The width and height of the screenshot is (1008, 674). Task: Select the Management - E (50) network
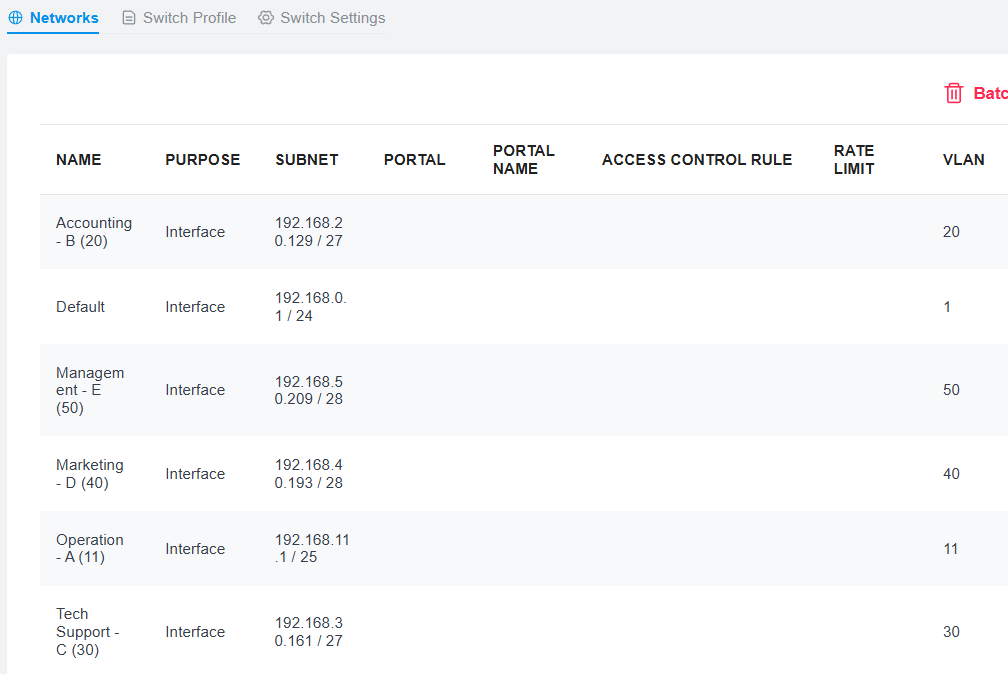(x=90, y=390)
